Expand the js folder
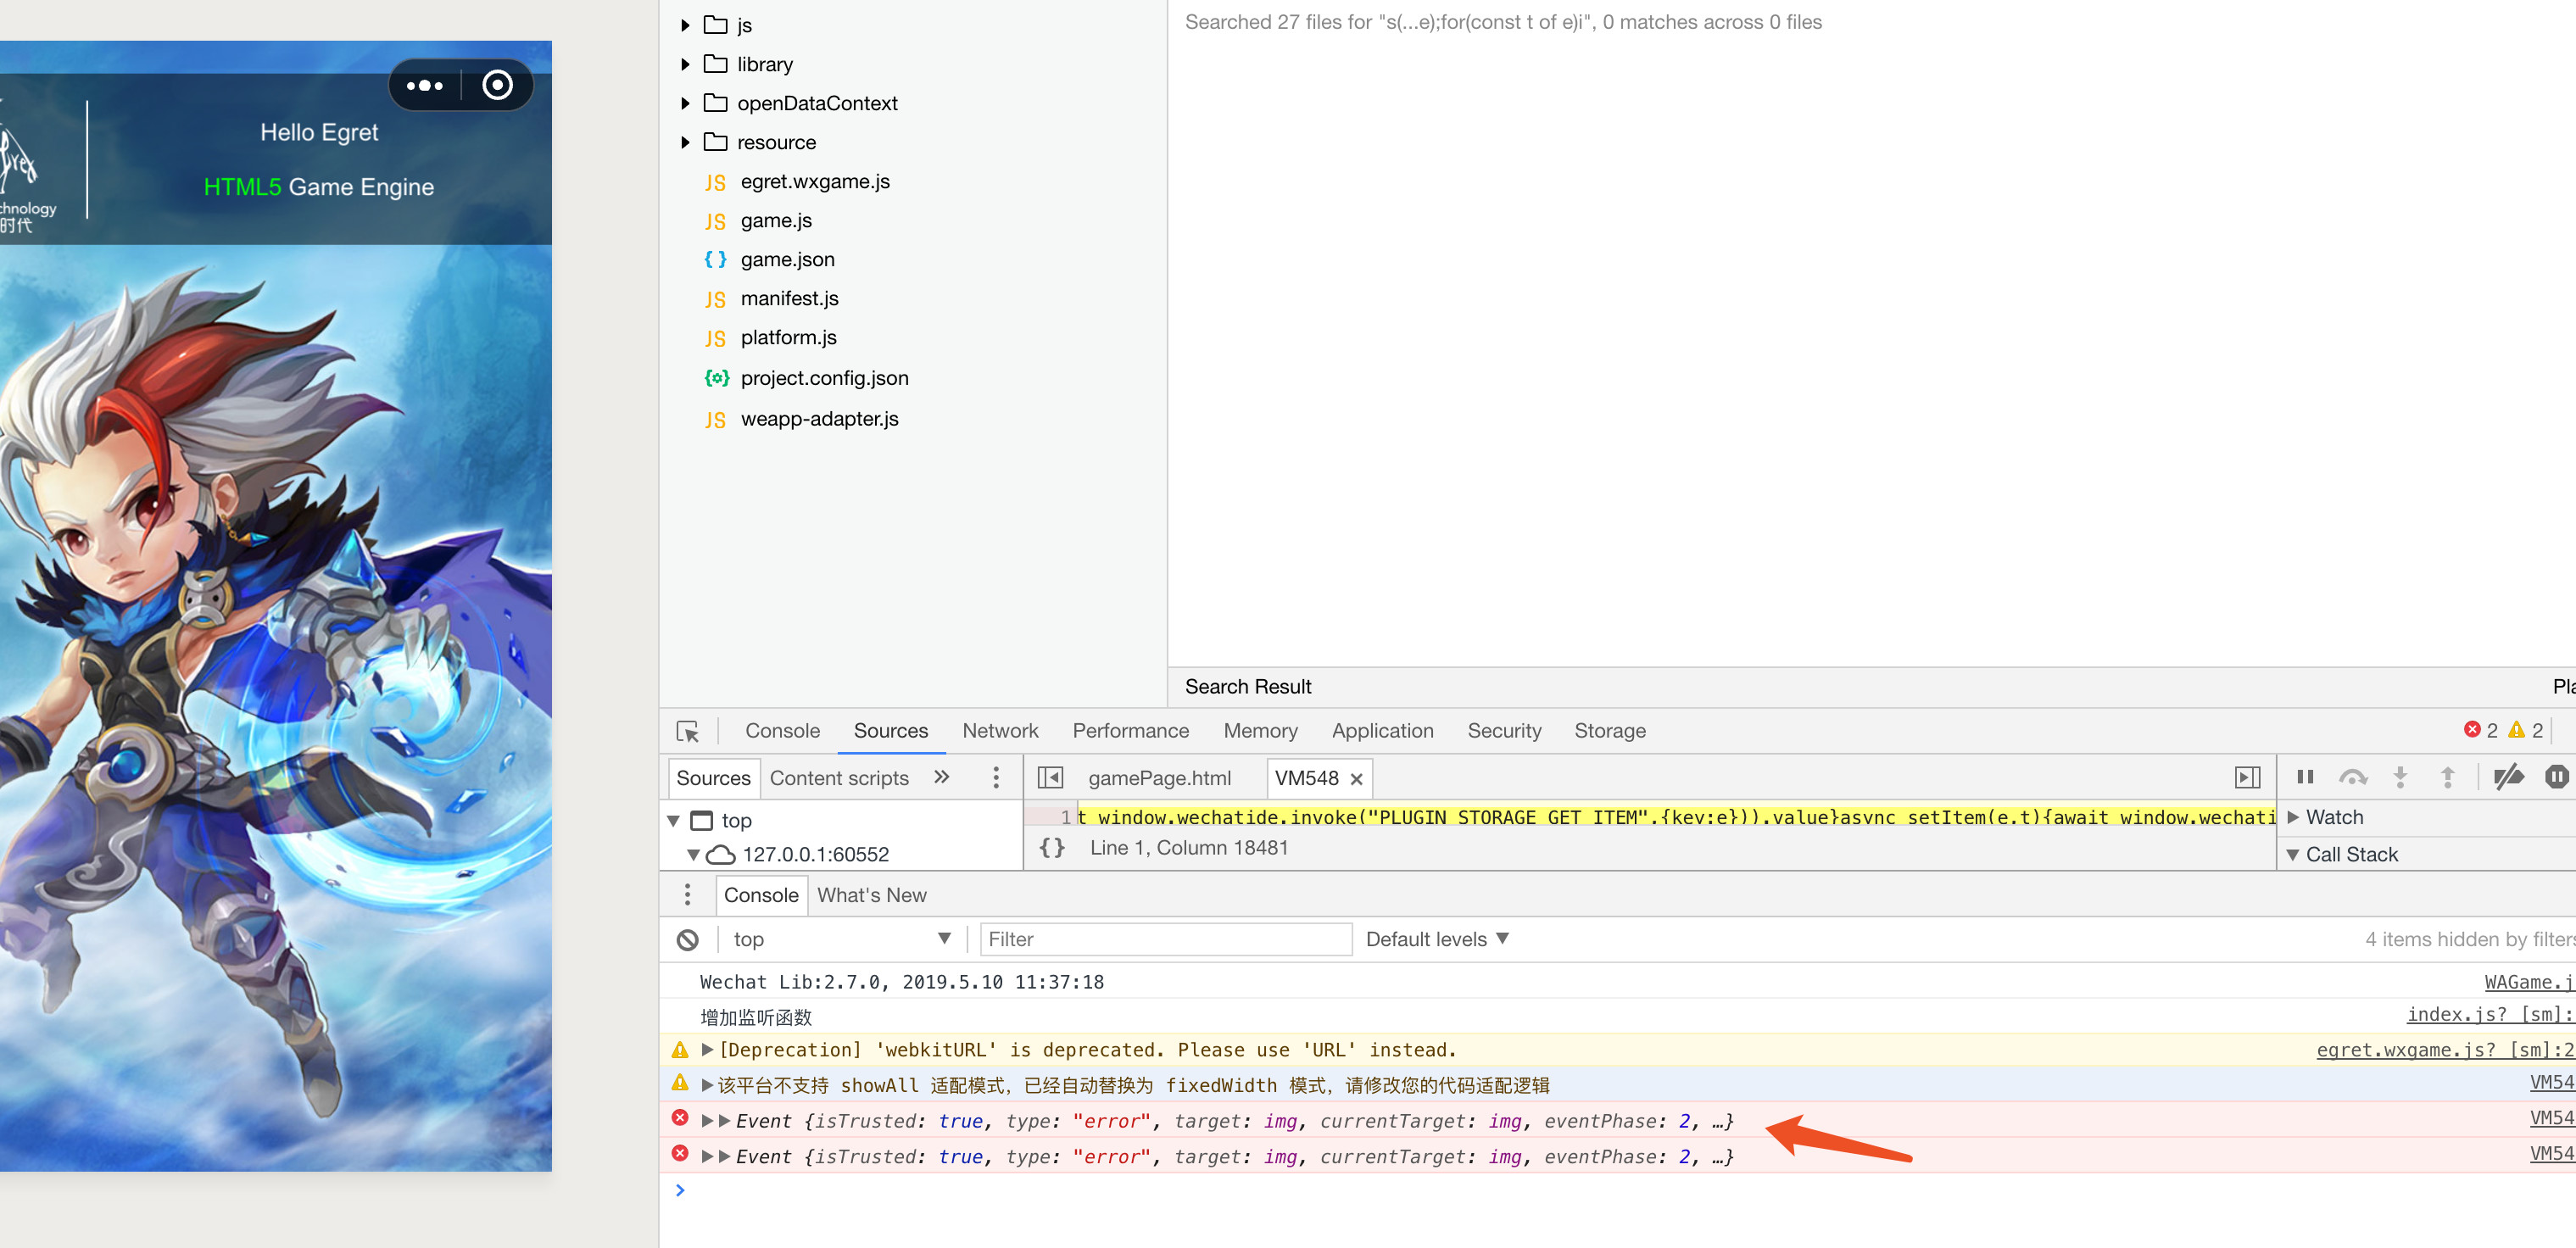Screen dimensions: 2576x1248 [x=685, y=25]
